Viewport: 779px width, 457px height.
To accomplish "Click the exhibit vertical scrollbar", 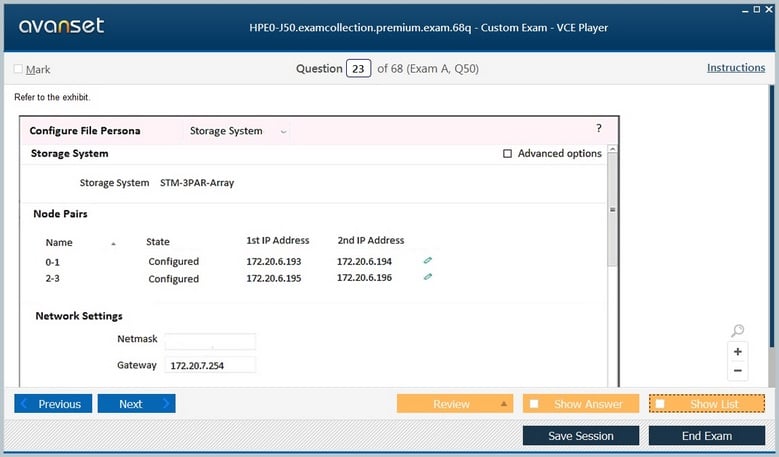I will 613,210.
